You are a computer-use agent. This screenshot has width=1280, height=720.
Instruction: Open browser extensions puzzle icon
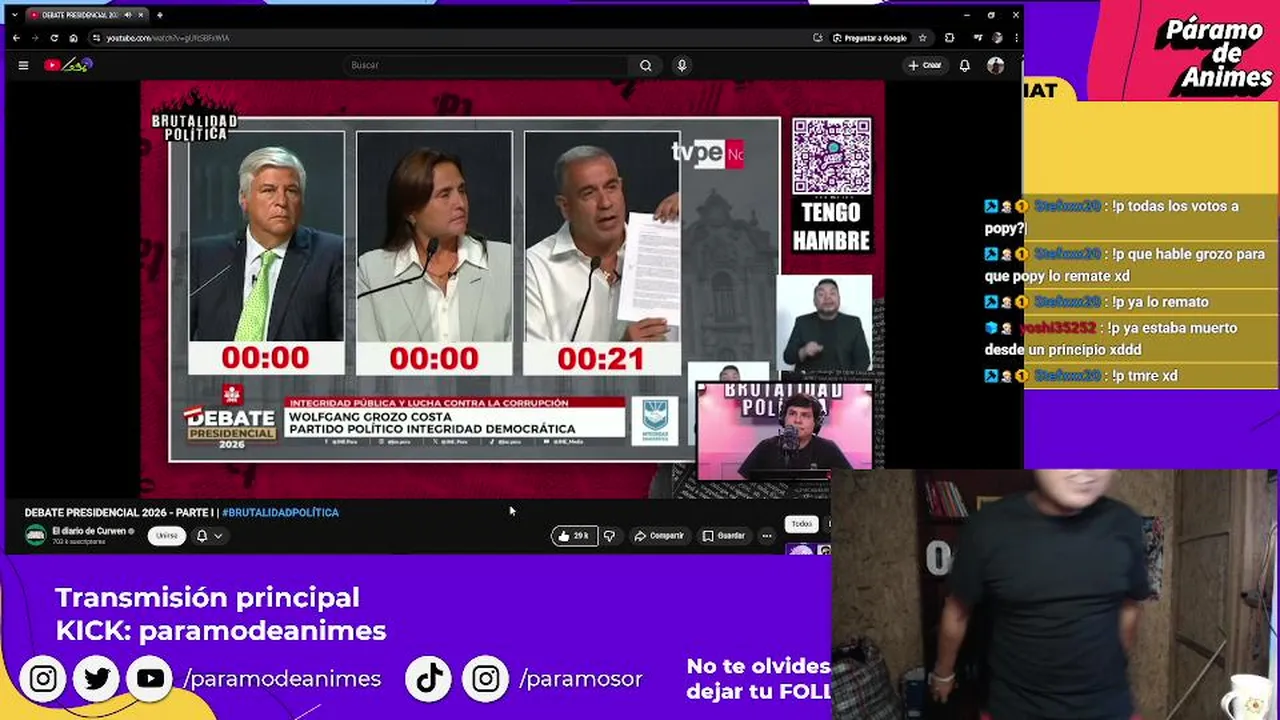[949, 38]
